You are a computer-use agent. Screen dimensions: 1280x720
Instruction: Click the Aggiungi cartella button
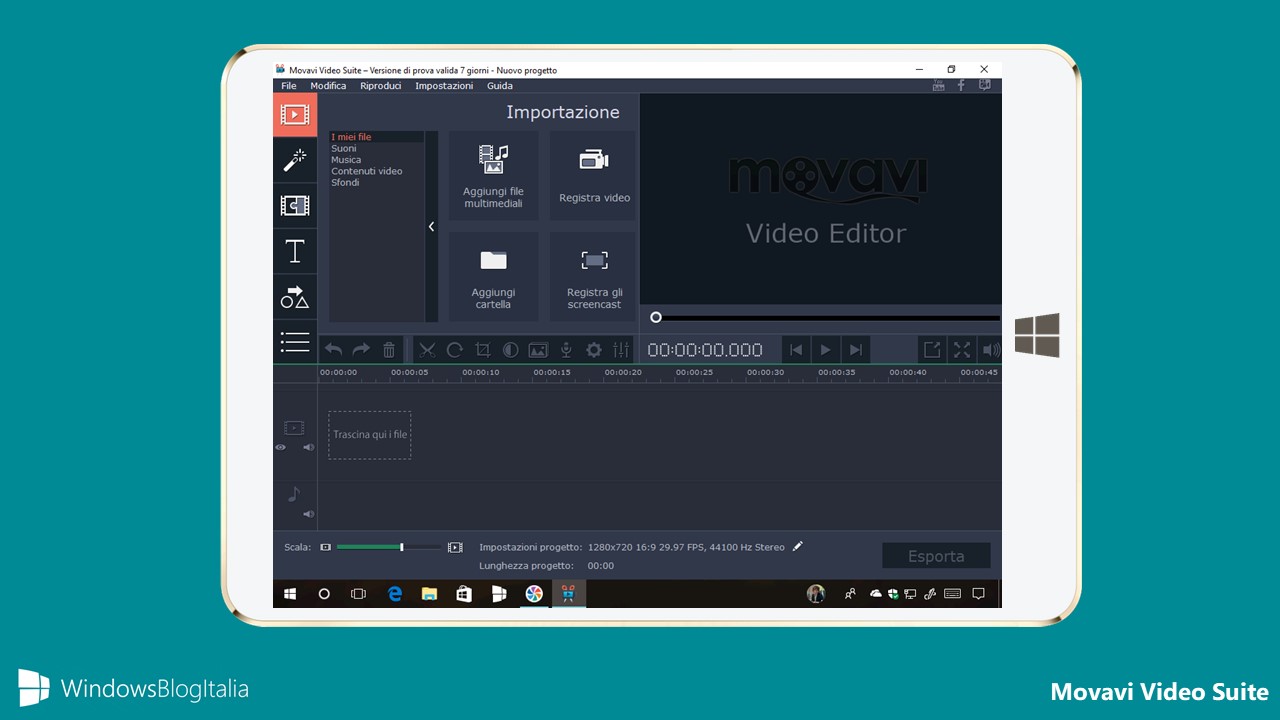(493, 277)
